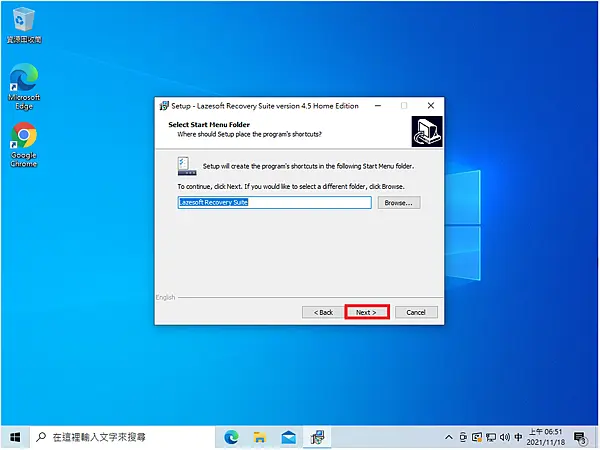The height and width of the screenshot is (450, 600).
Task: Minimize the Setup window
Action: [378, 106]
